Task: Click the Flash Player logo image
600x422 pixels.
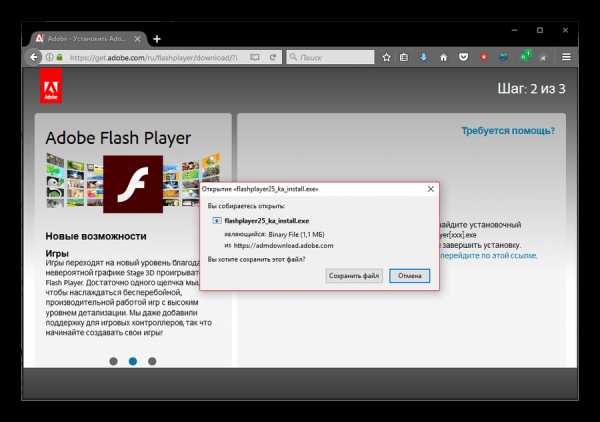Action: pyautogui.click(x=133, y=184)
